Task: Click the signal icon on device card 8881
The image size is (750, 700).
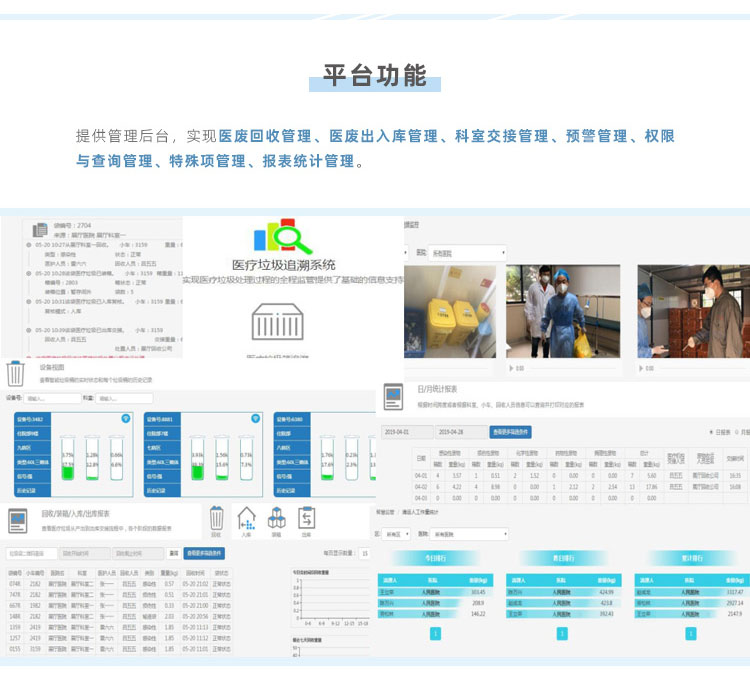Action: (x=255, y=419)
